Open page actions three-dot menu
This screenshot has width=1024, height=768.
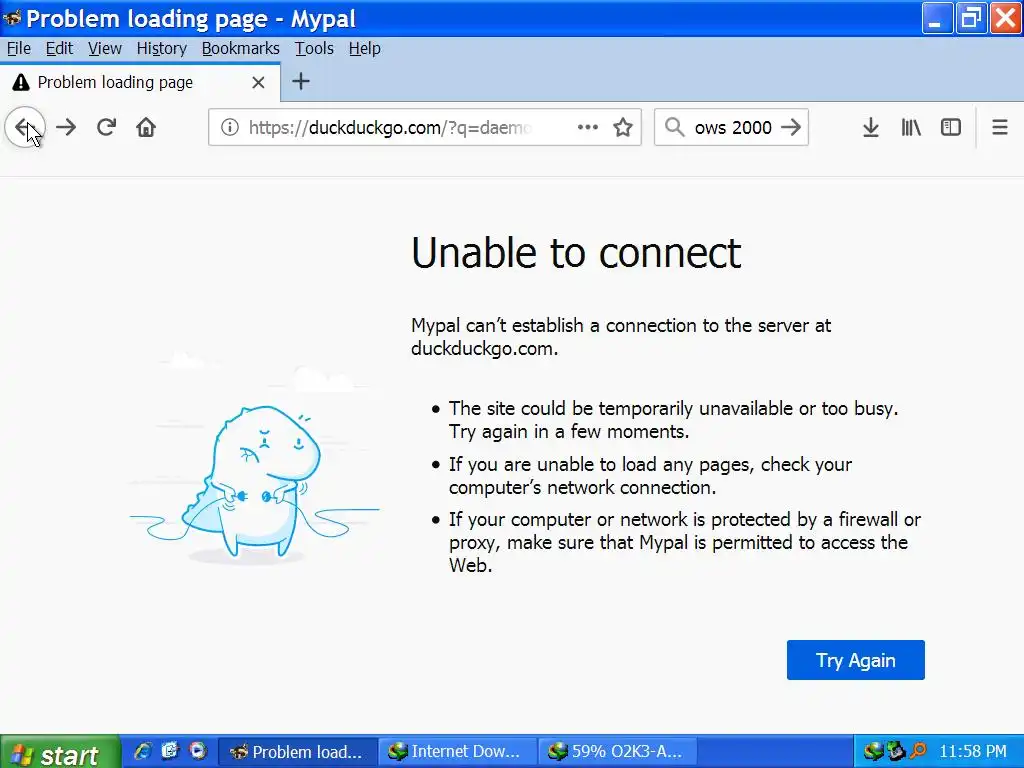coord(588,127)
